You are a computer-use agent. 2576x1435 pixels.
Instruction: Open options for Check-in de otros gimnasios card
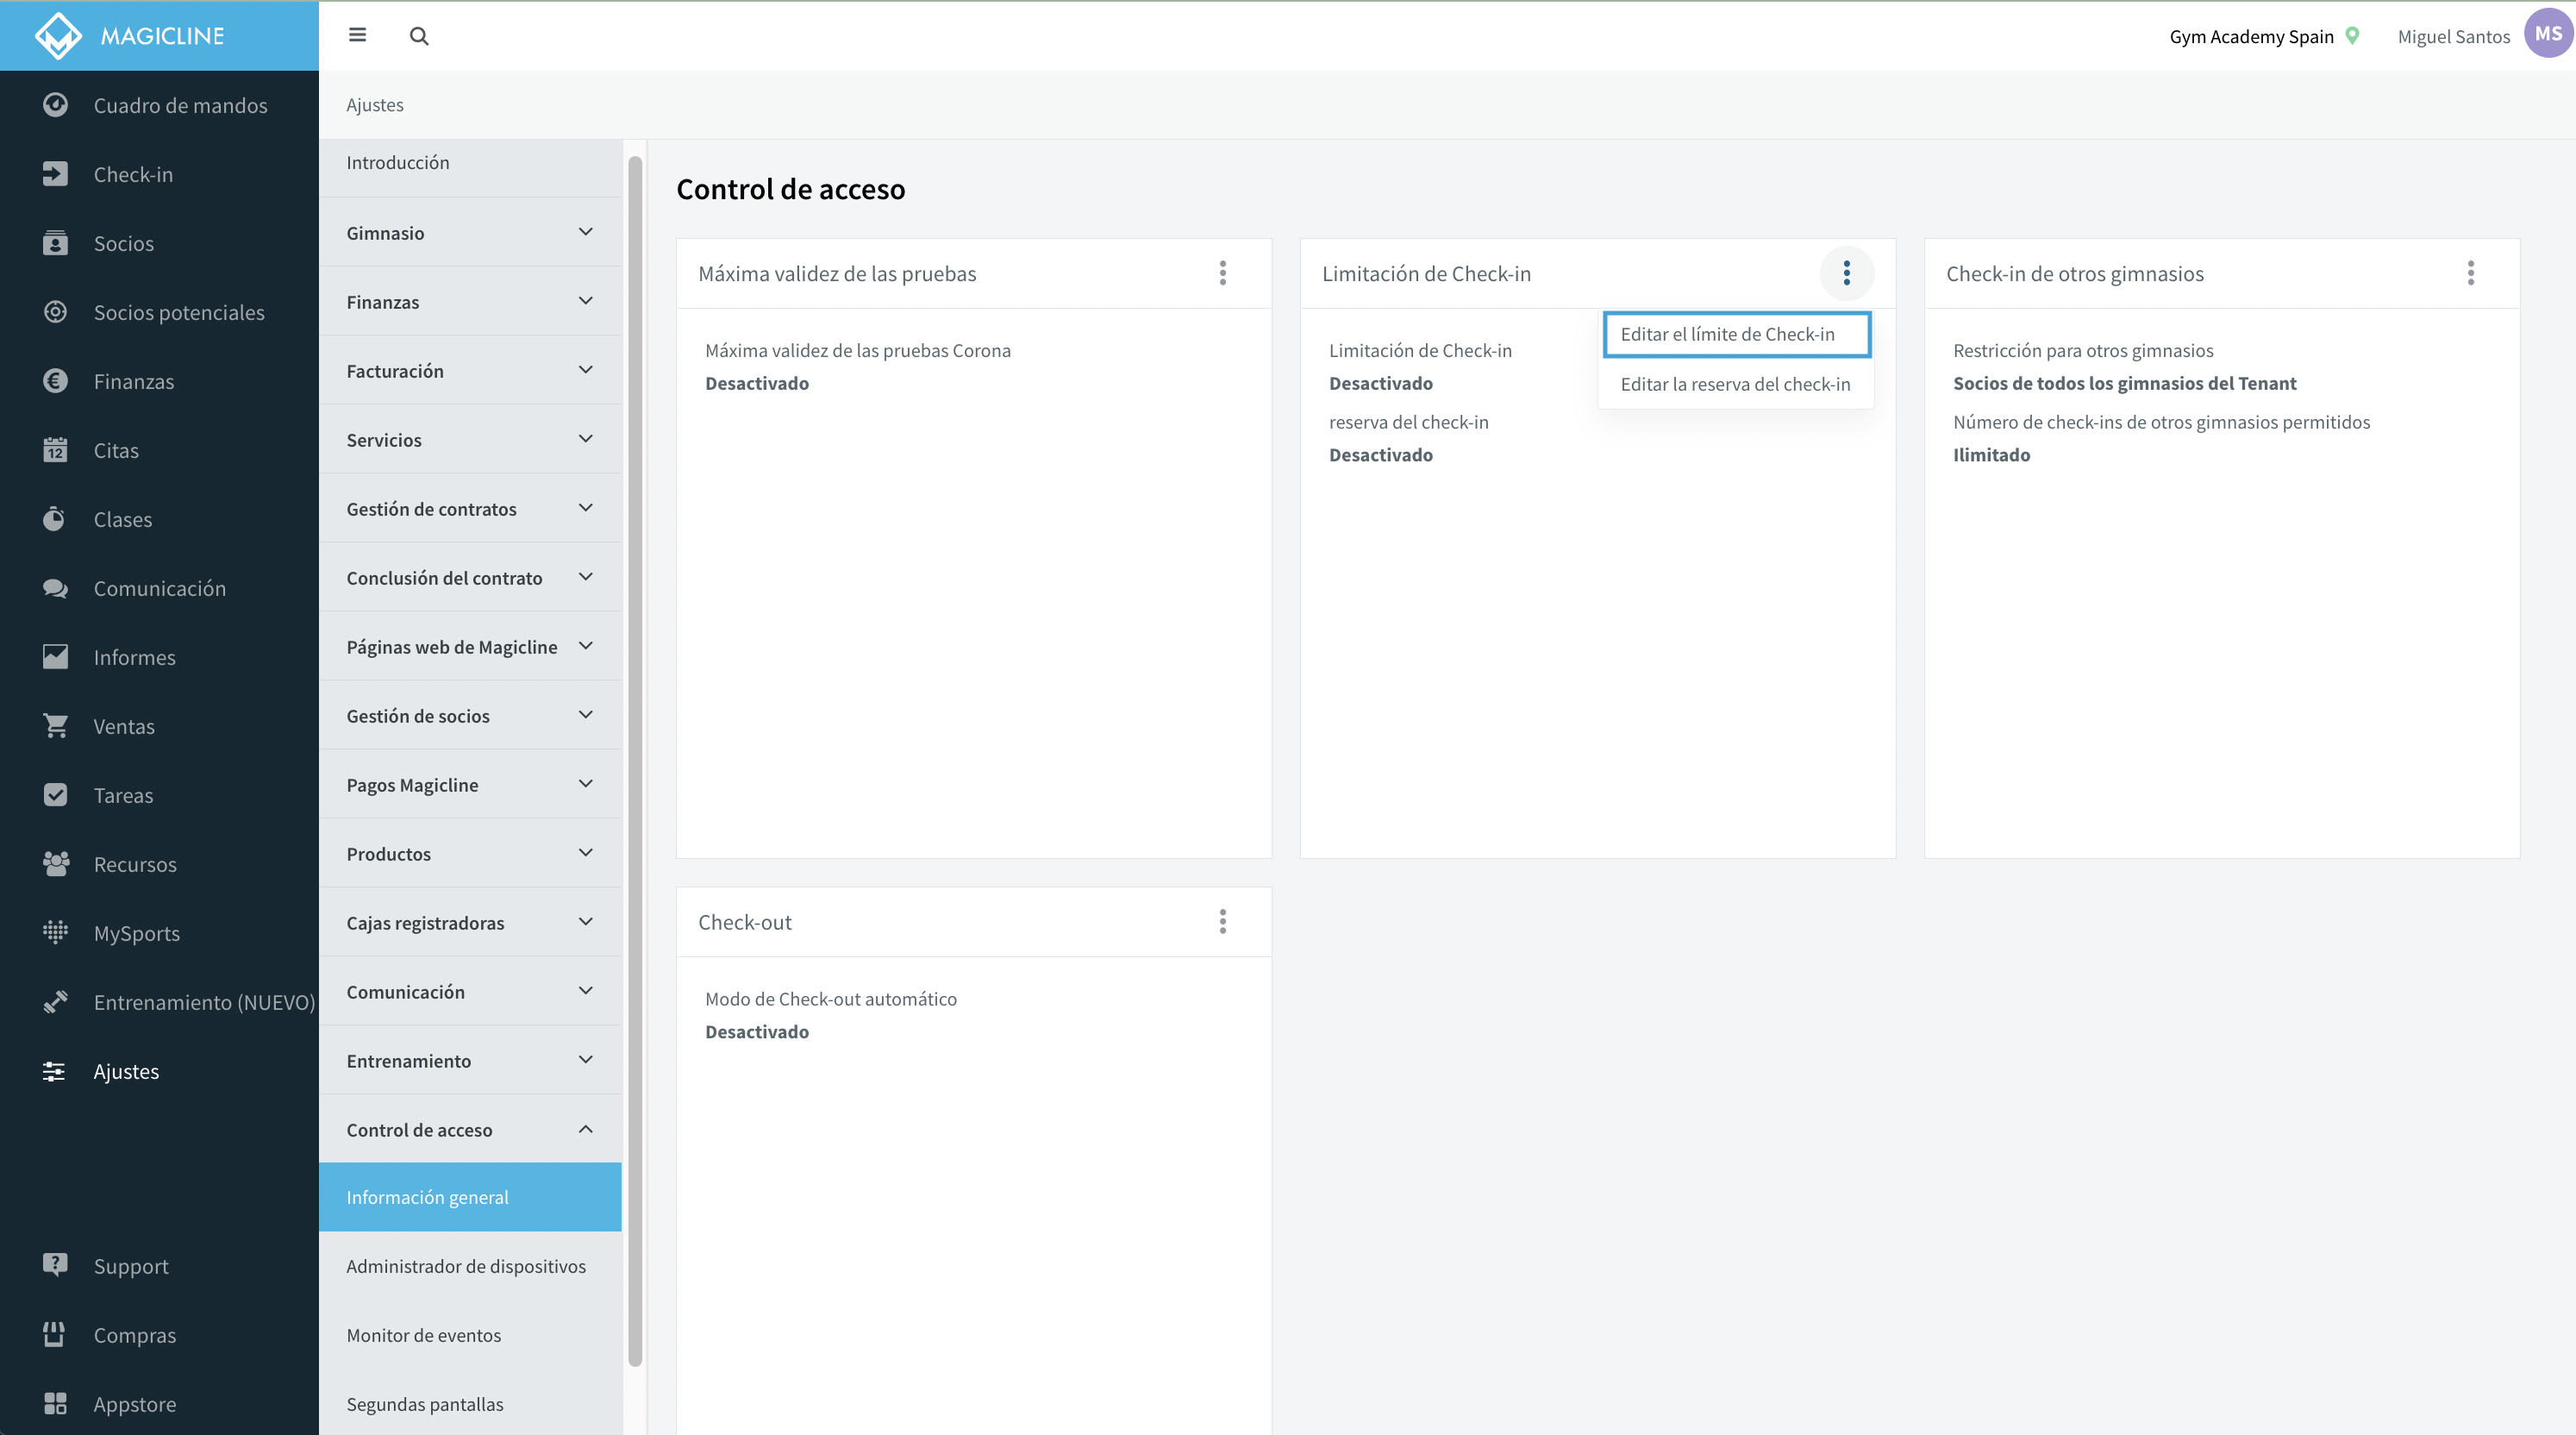(x=2470, y=273)
